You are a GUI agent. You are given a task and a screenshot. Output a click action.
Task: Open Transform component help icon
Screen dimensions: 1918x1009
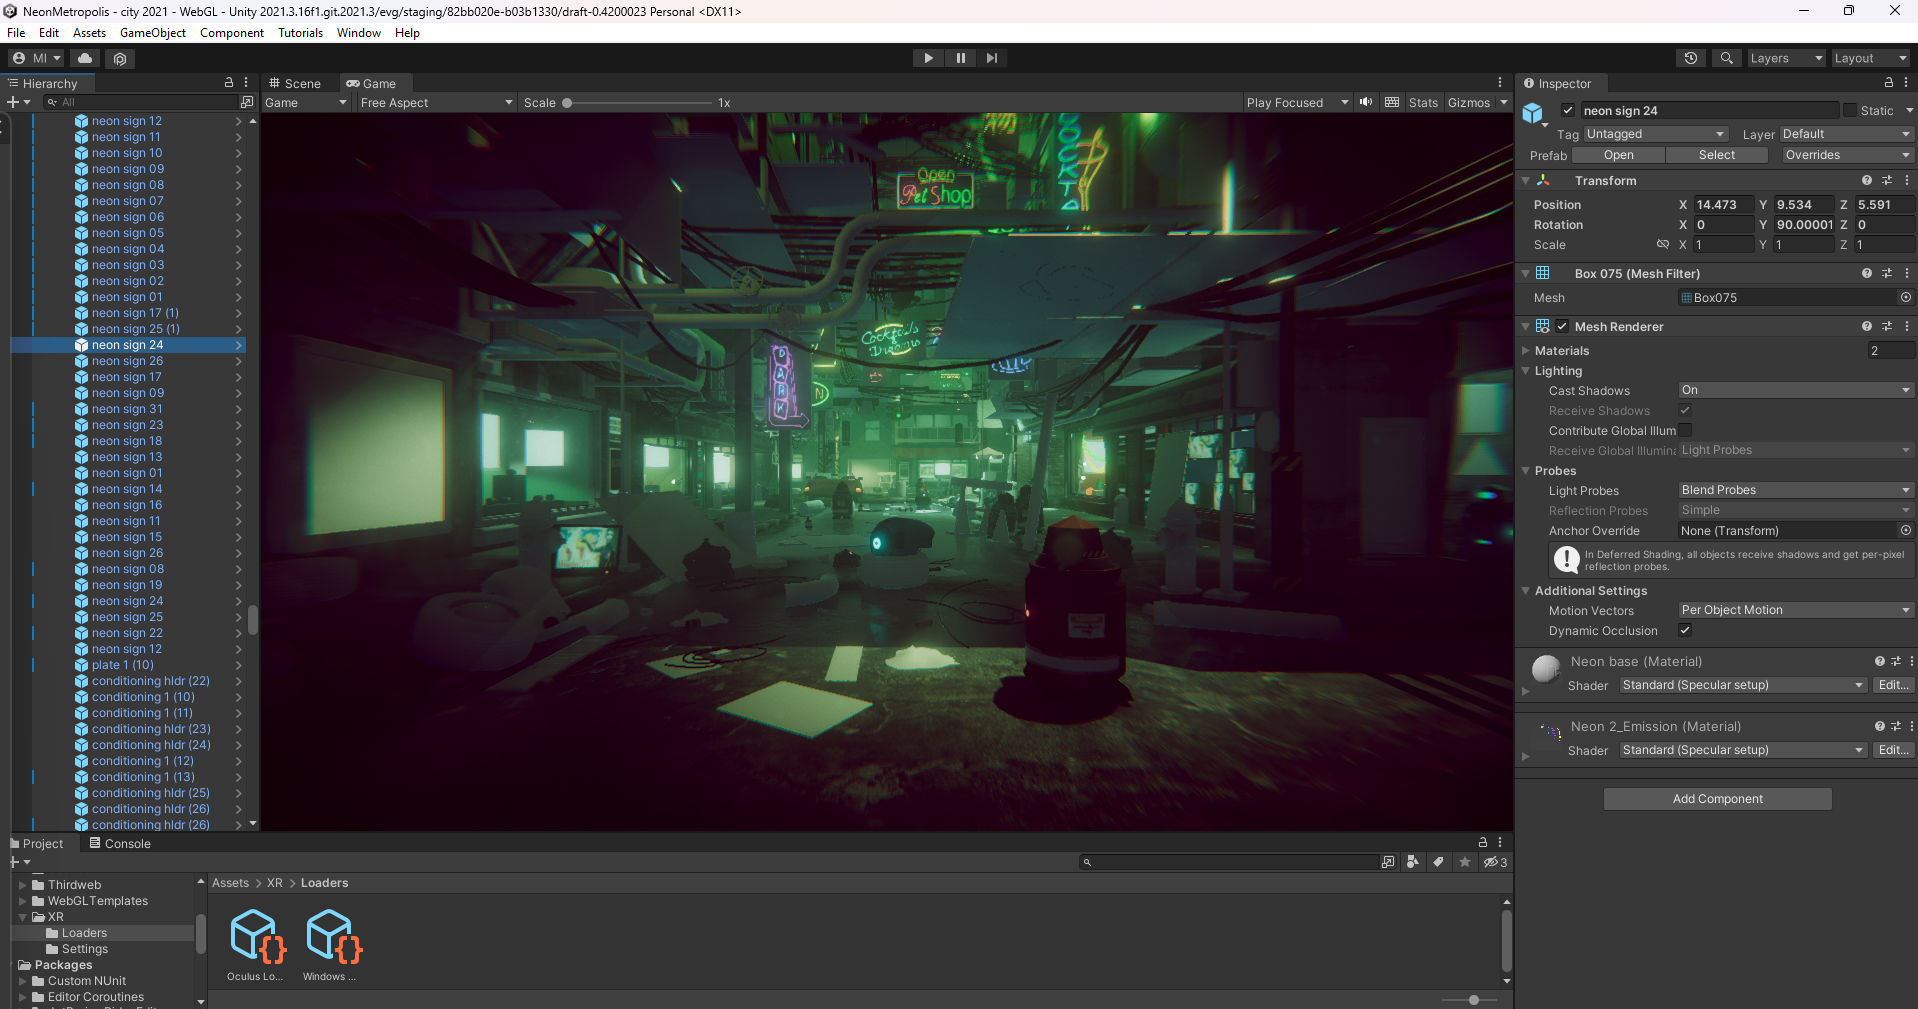1866,180
